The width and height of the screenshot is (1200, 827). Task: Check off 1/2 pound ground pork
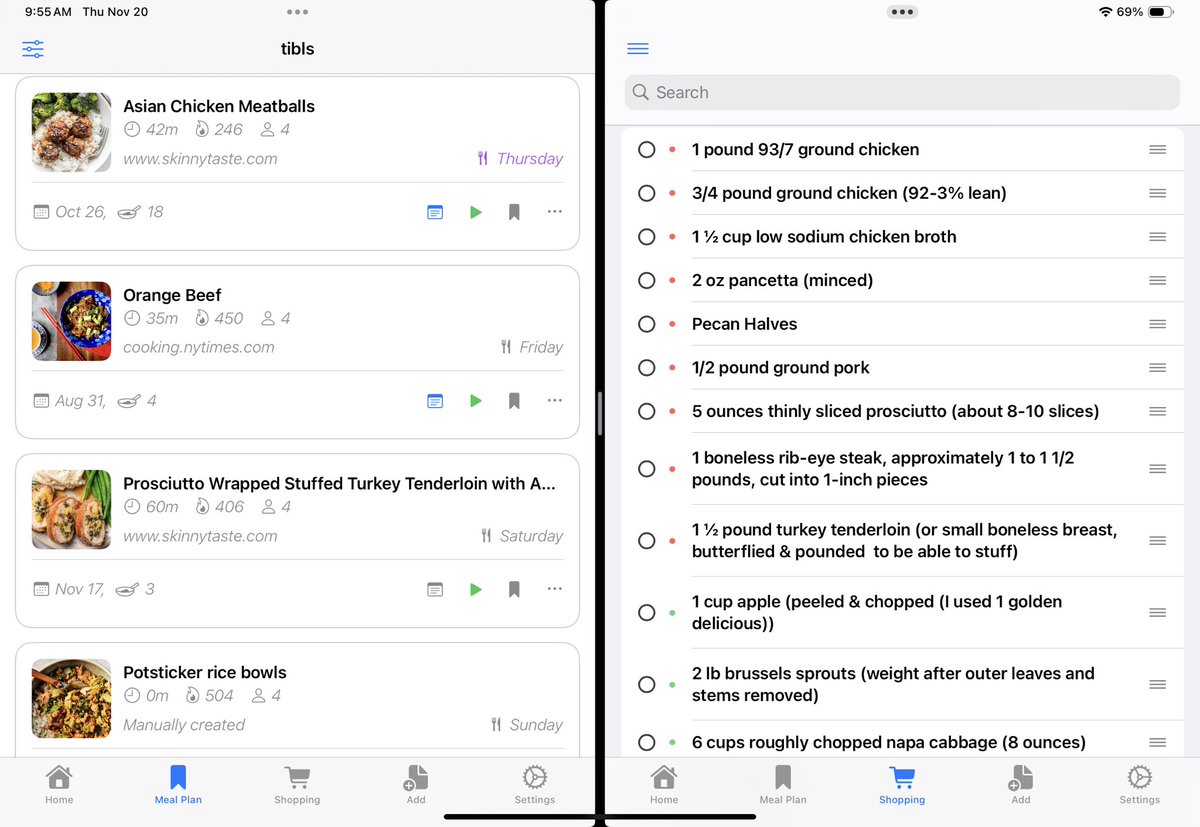[x=646, y=368]
